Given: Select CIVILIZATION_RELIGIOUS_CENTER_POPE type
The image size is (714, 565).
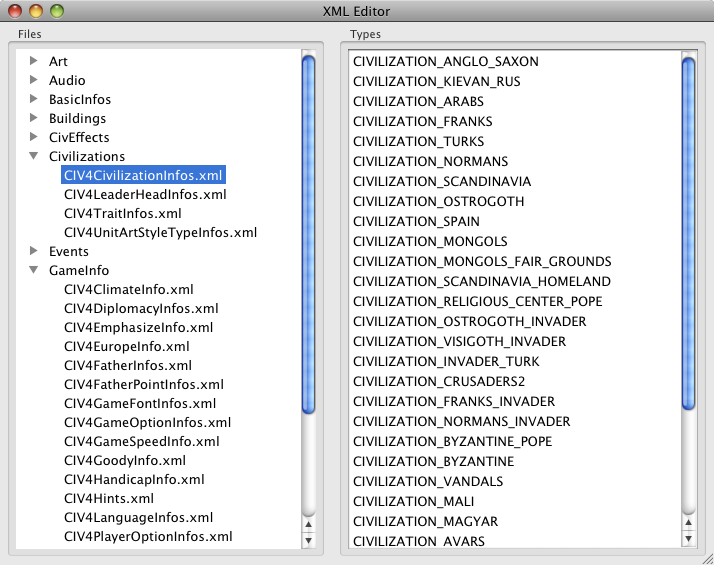Looking at the screenshot, I should coord(478,302).
